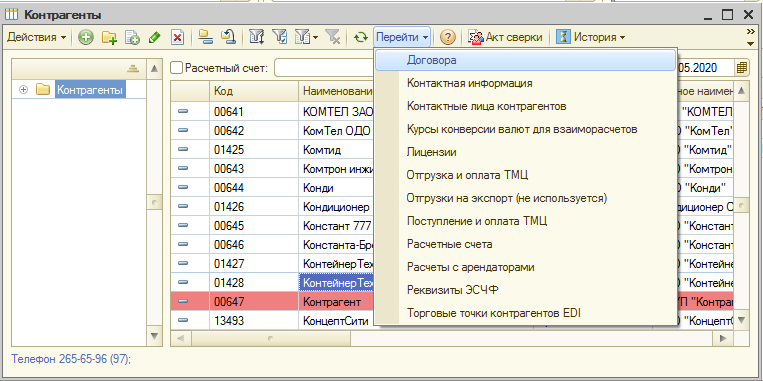Image resolution: width=763 pixels, height=381 pixels.
Task: Select the cell with code 01428
Action: coord(254,282)
